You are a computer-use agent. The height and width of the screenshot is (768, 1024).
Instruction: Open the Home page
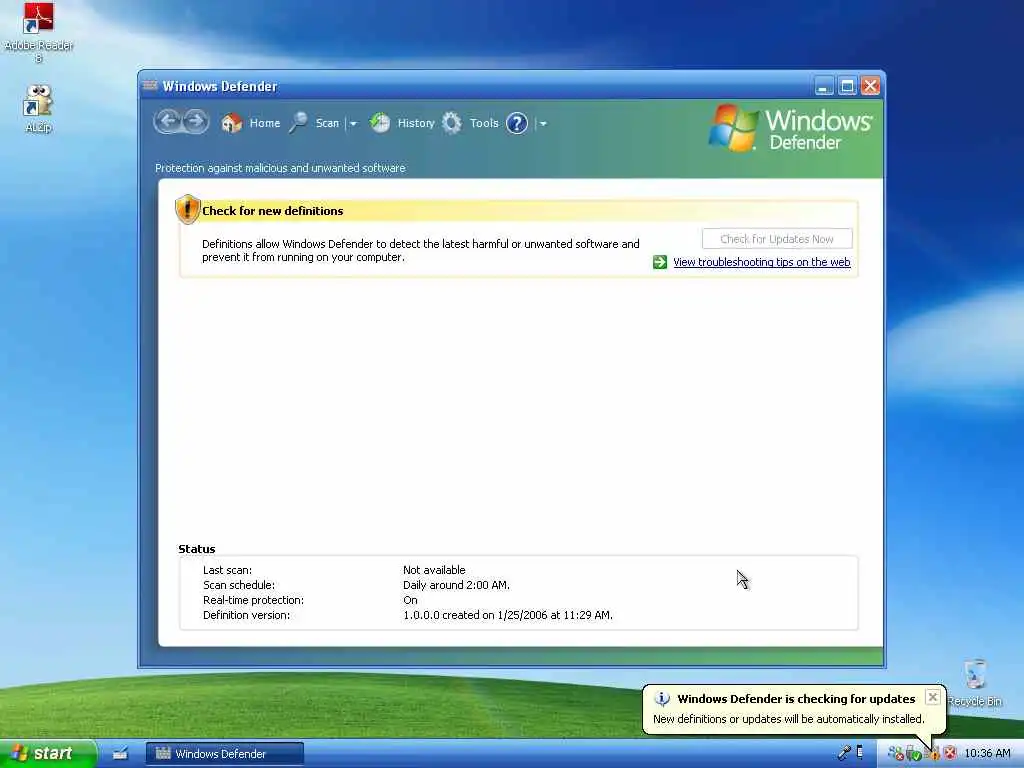[264, 123]
